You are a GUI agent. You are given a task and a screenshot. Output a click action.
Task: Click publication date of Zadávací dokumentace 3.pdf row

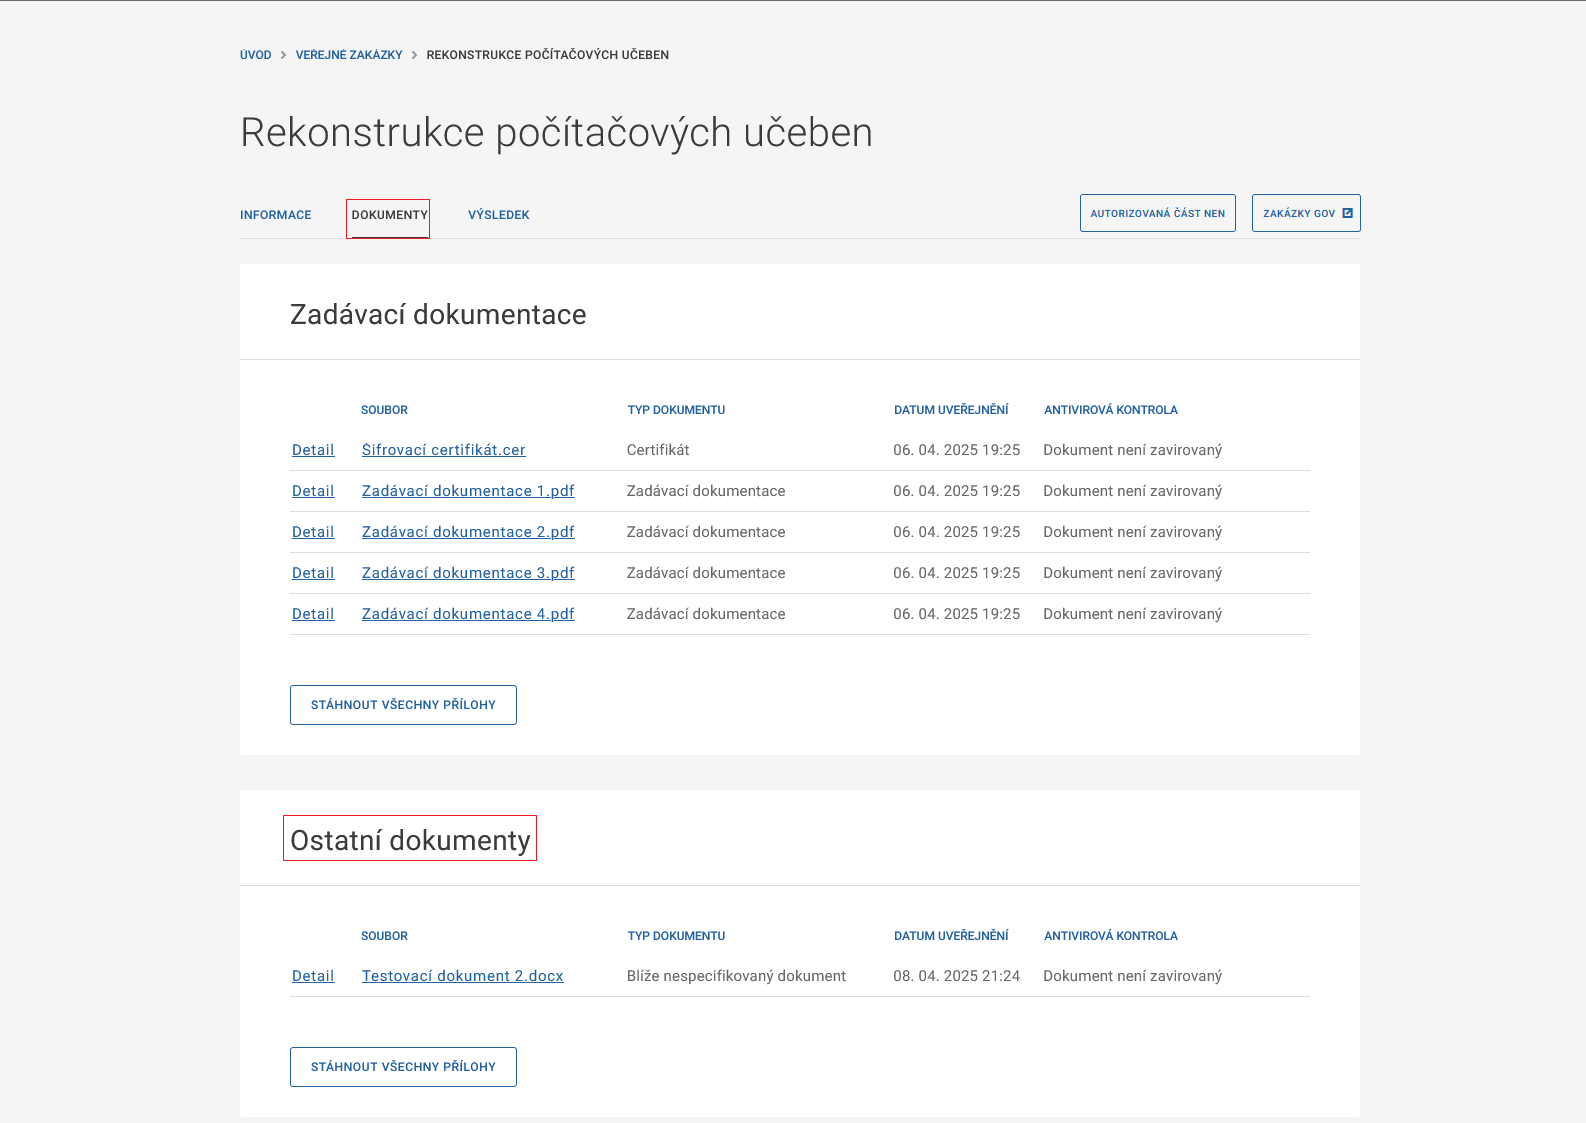(x=957, y=573)
